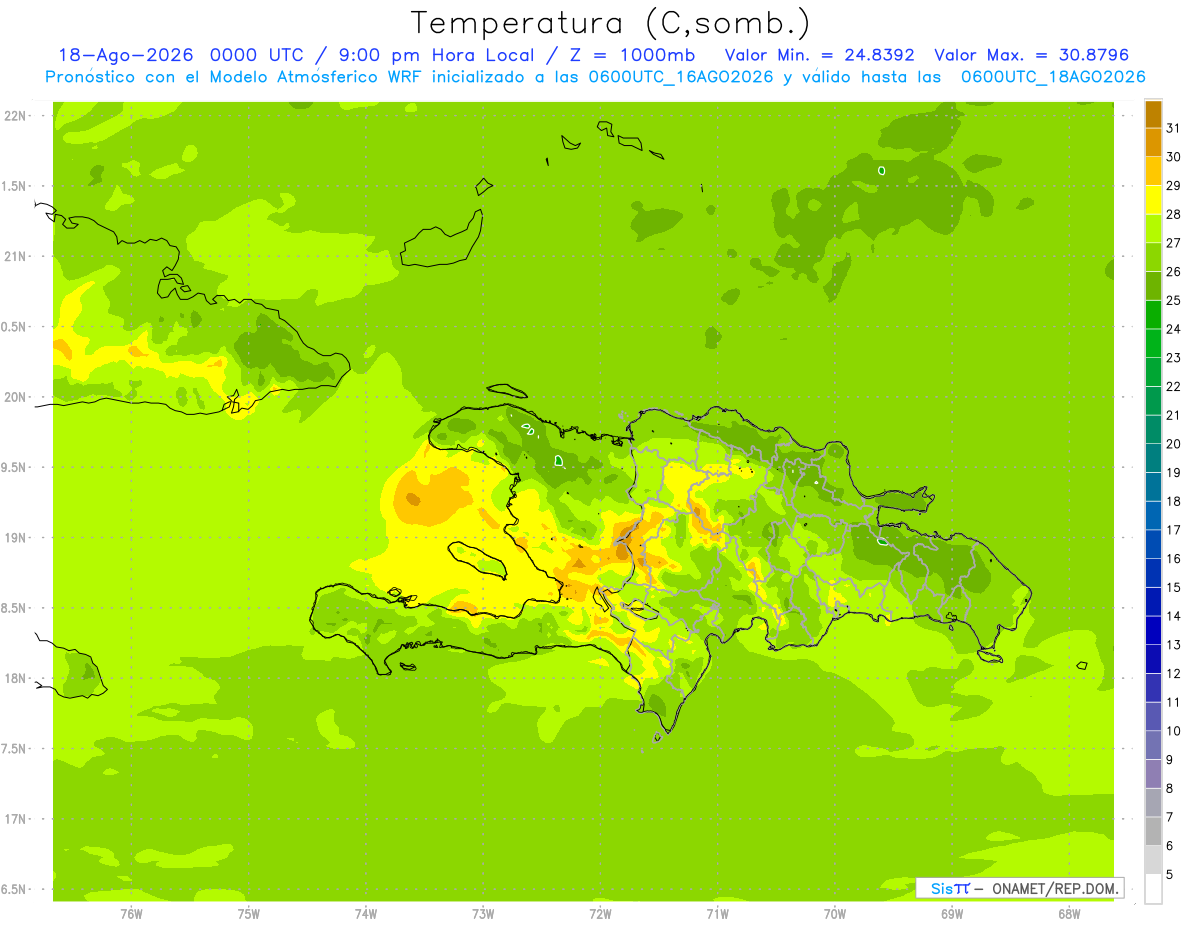The width and height of the screenshot is (1200, 927).
Task: Click the colorbar label '10'
Action: (x=1174, y=731)
